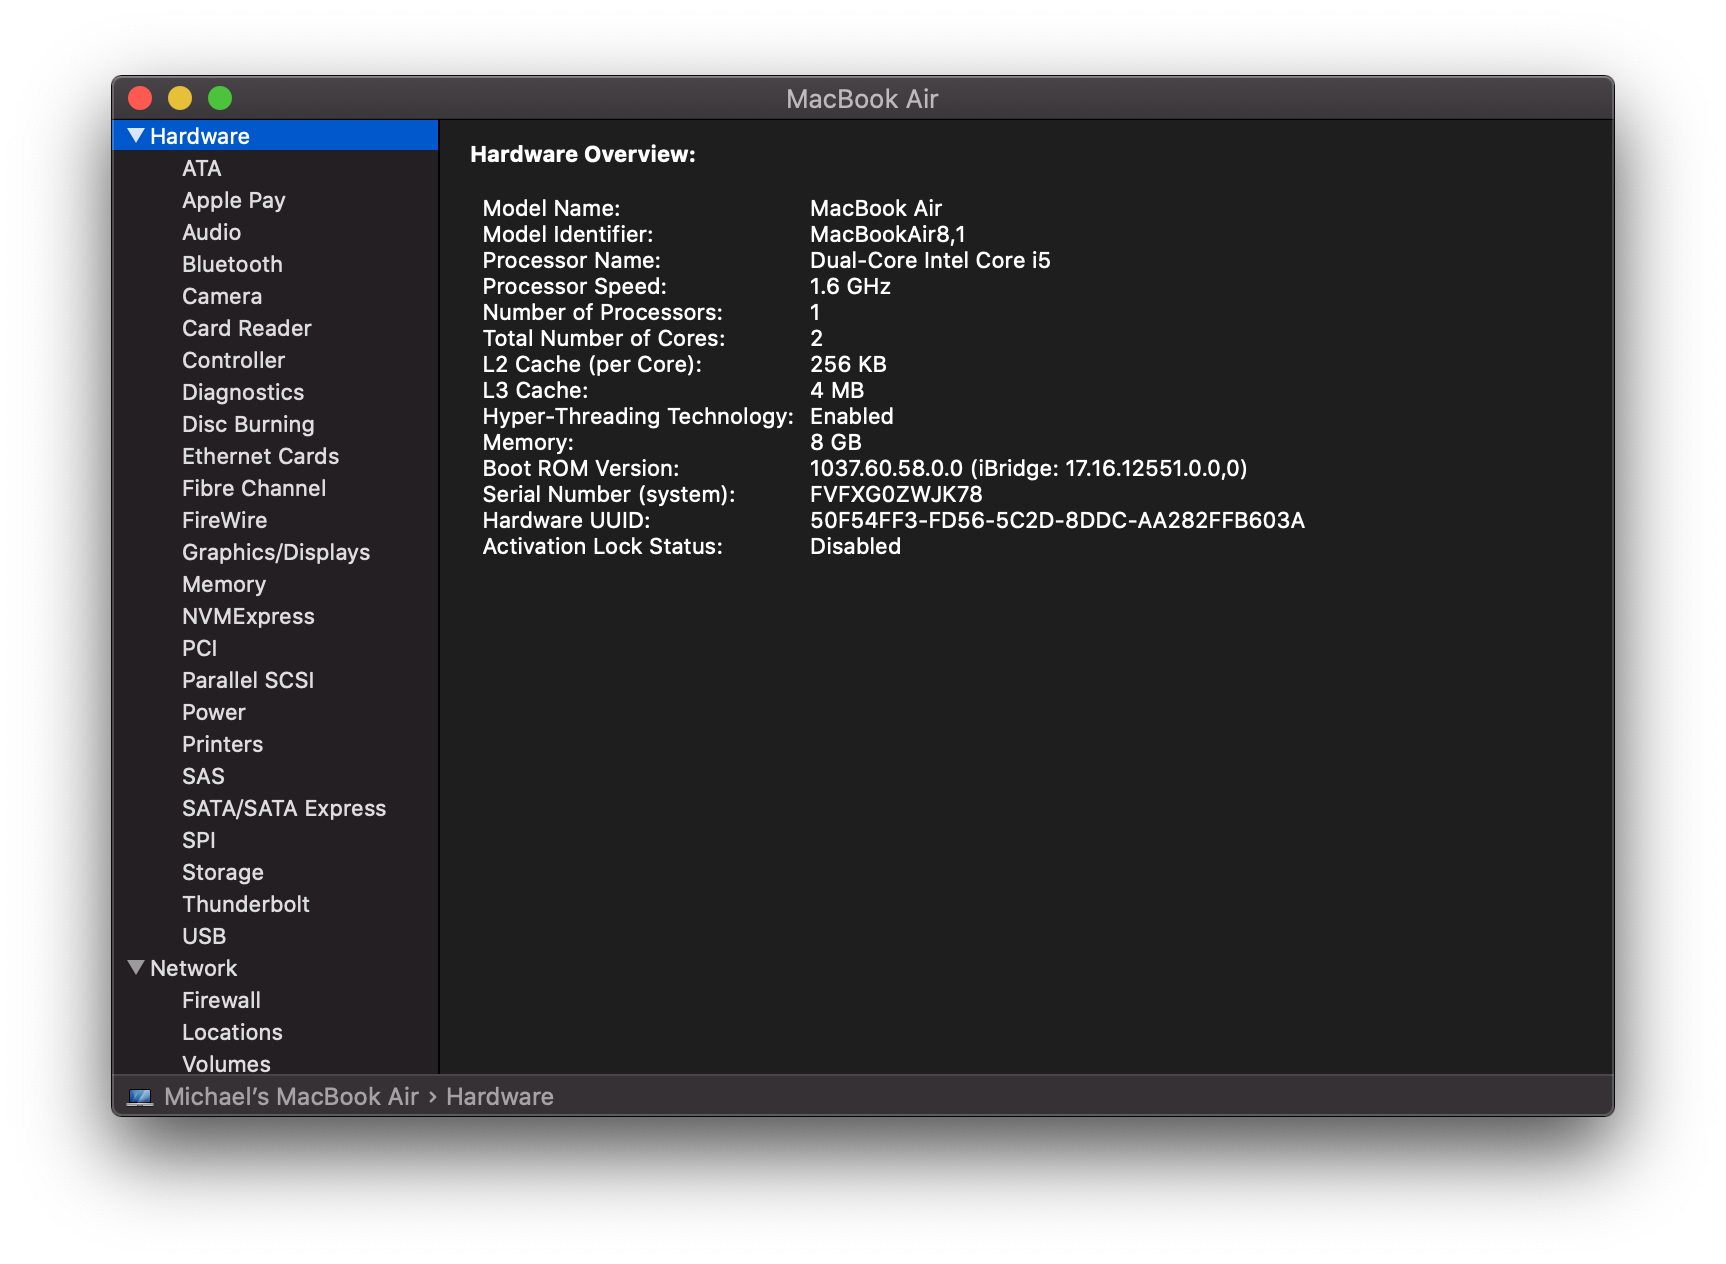Select USB in the sidebar
Viewport: 1726px width, 1264px height.
click(x=204, y=936)
